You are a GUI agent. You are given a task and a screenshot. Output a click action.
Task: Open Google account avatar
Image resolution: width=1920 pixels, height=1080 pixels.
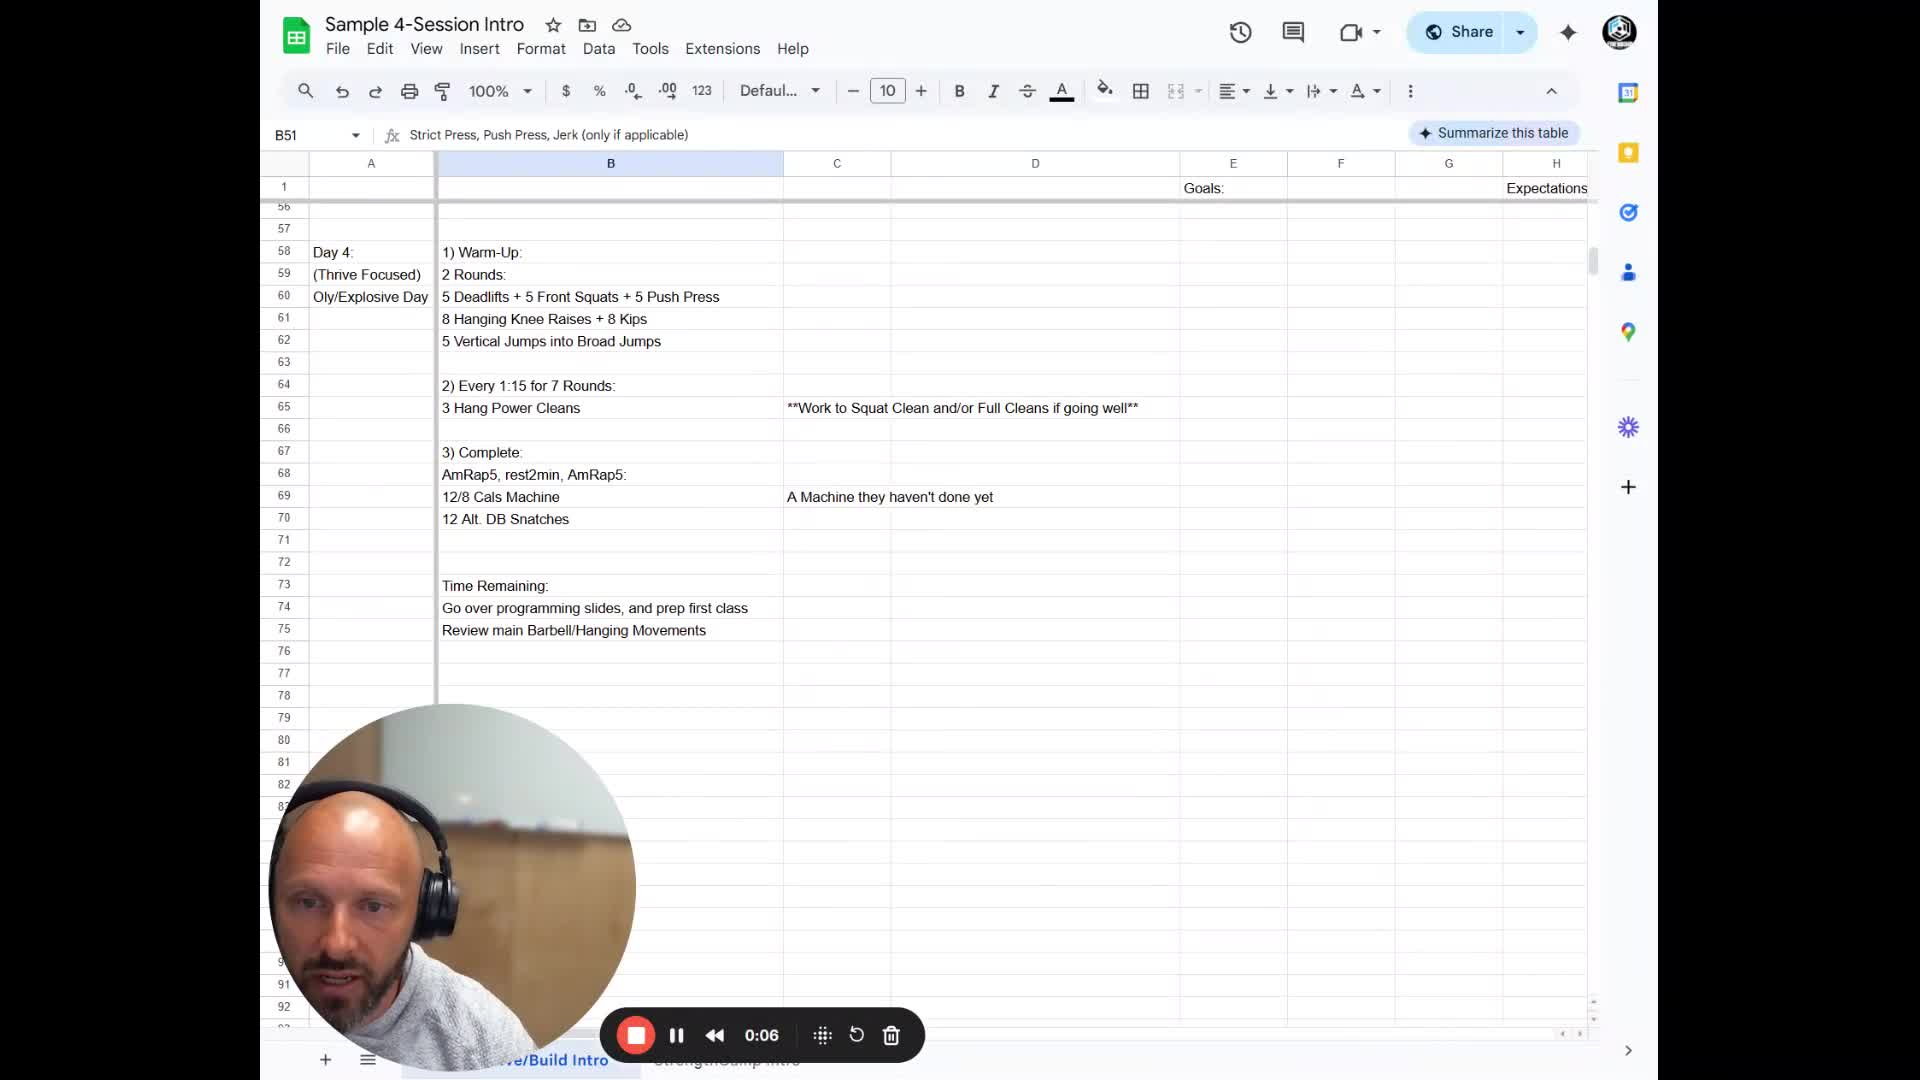[x=1619, y=32]
